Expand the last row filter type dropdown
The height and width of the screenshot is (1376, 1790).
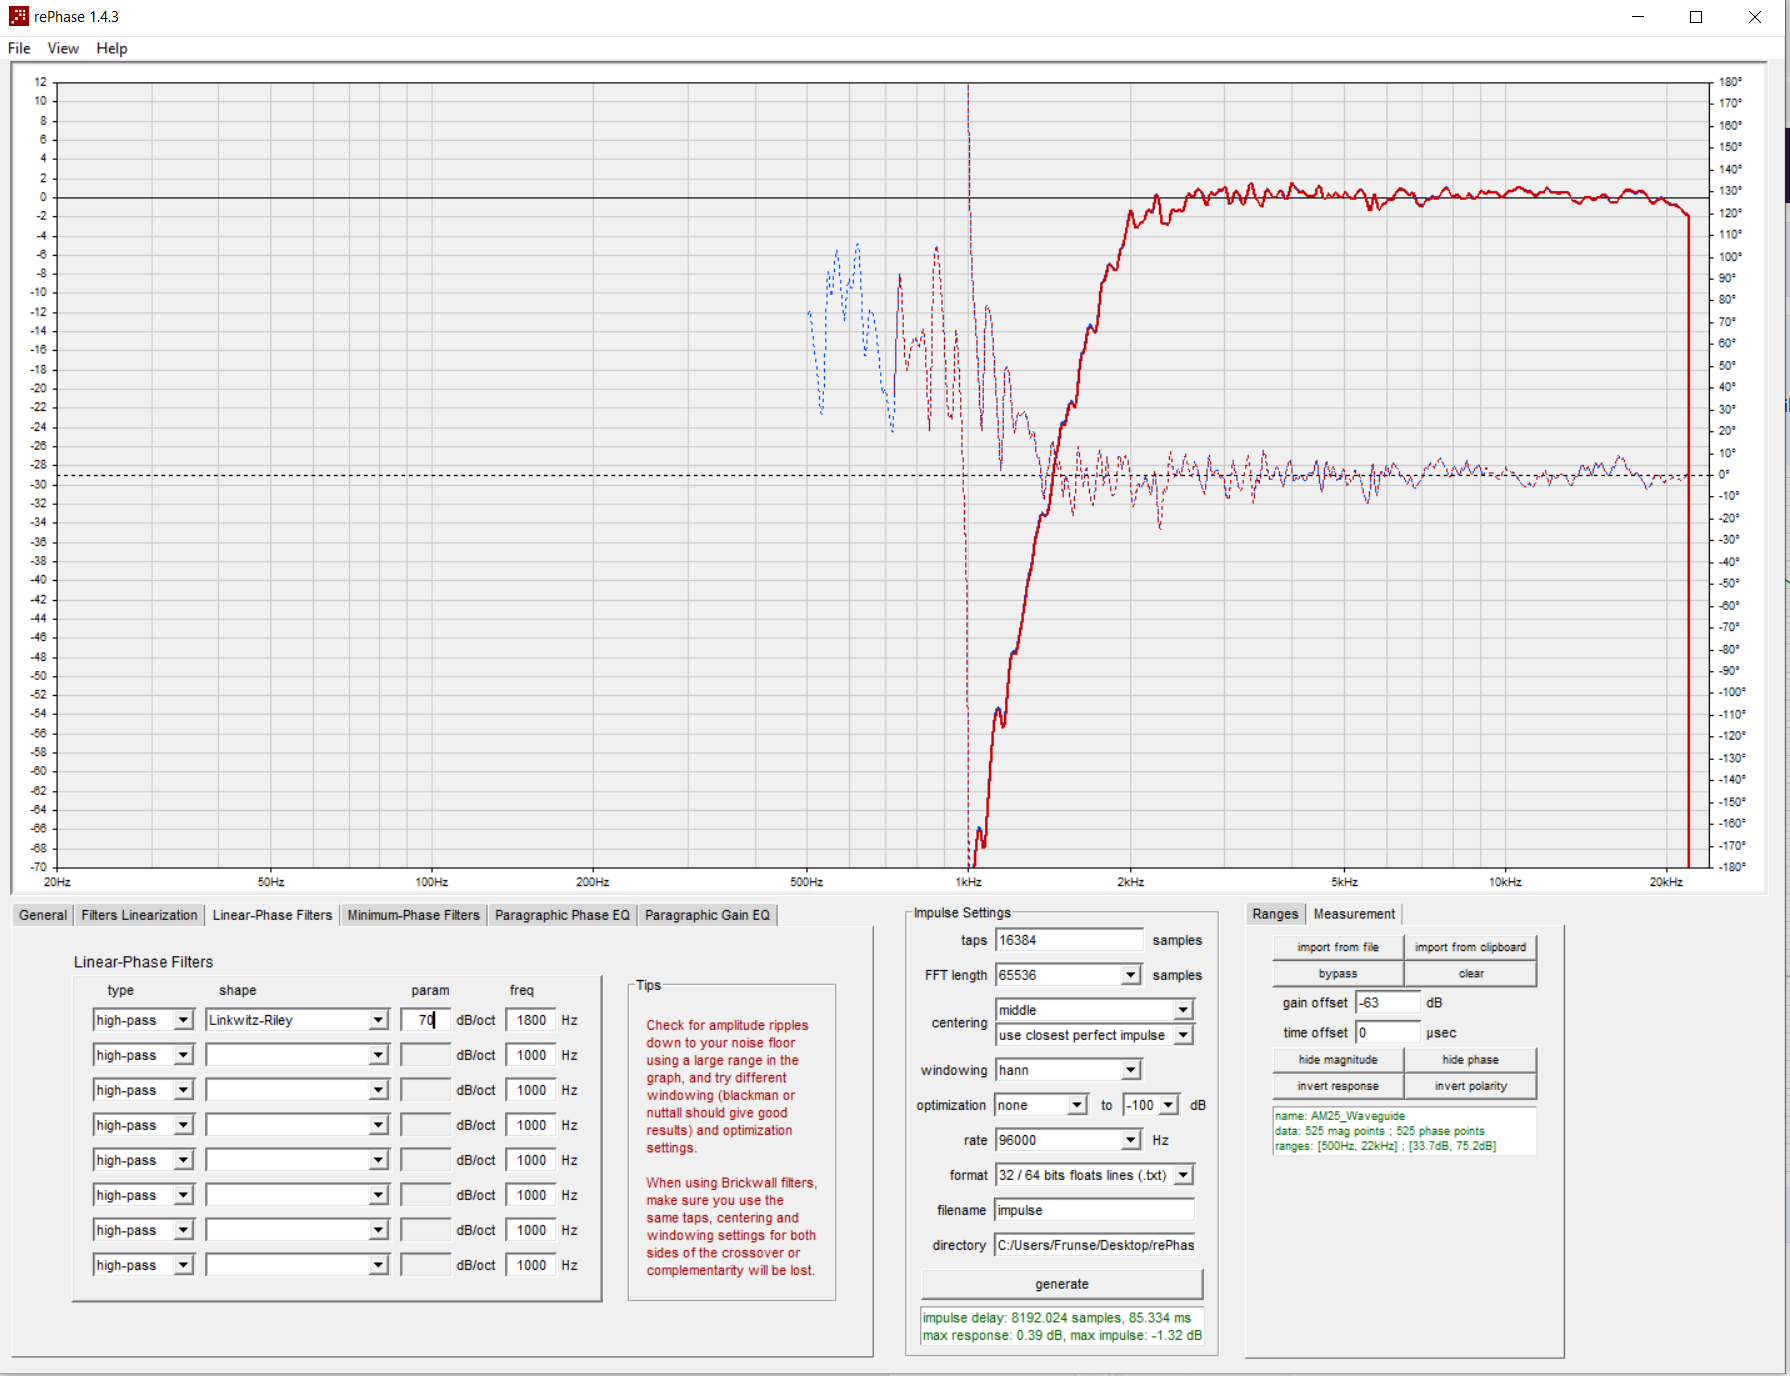click(x=183, y=1265)
